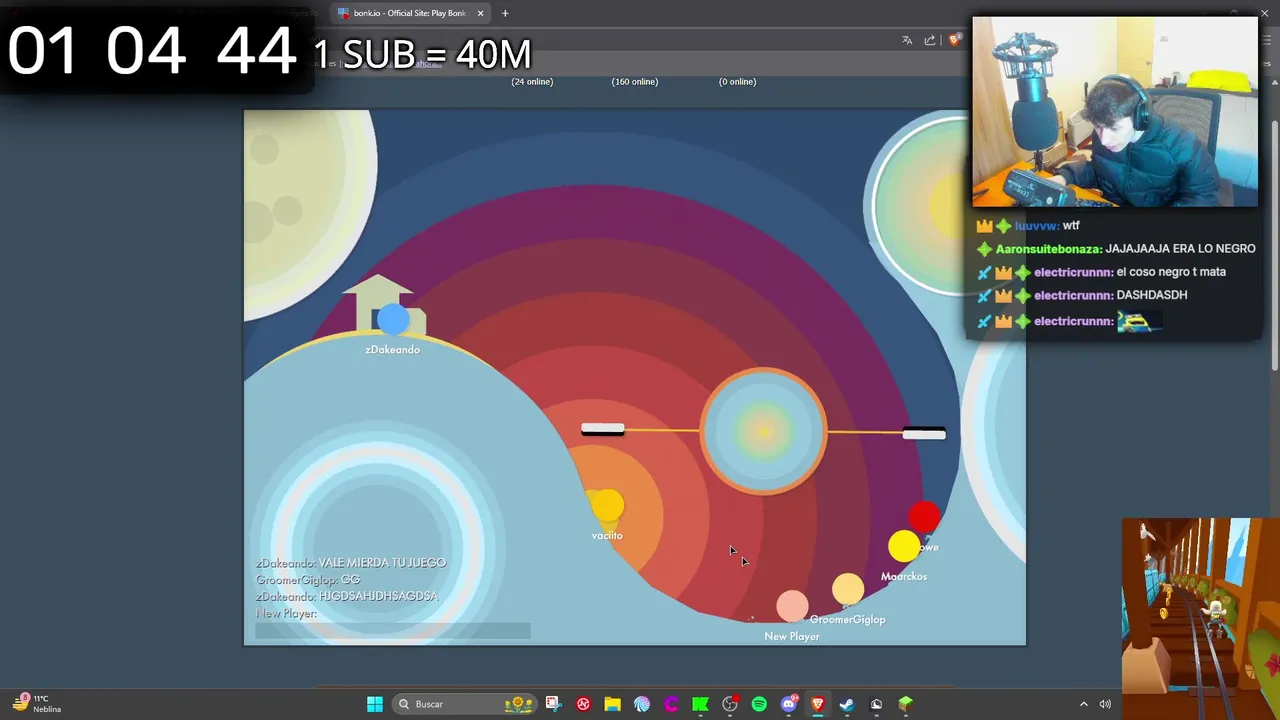Show hidden system tray icons
The image size is (1280, 720).
[1083, 704]
